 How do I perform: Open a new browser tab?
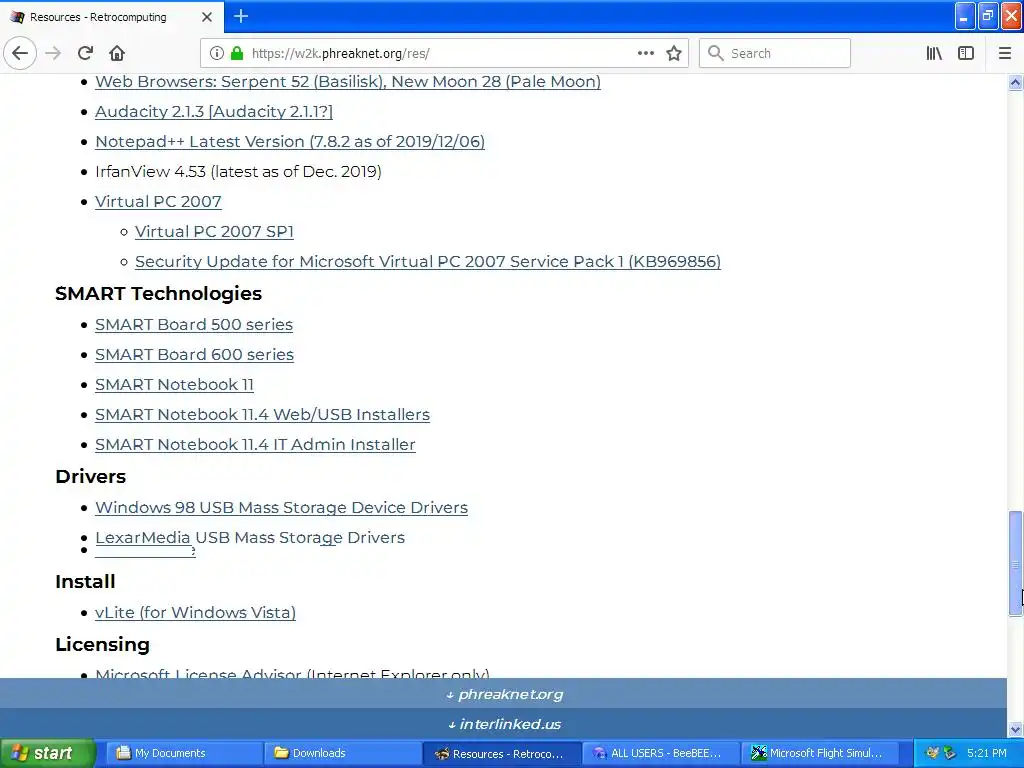point(241,16)
